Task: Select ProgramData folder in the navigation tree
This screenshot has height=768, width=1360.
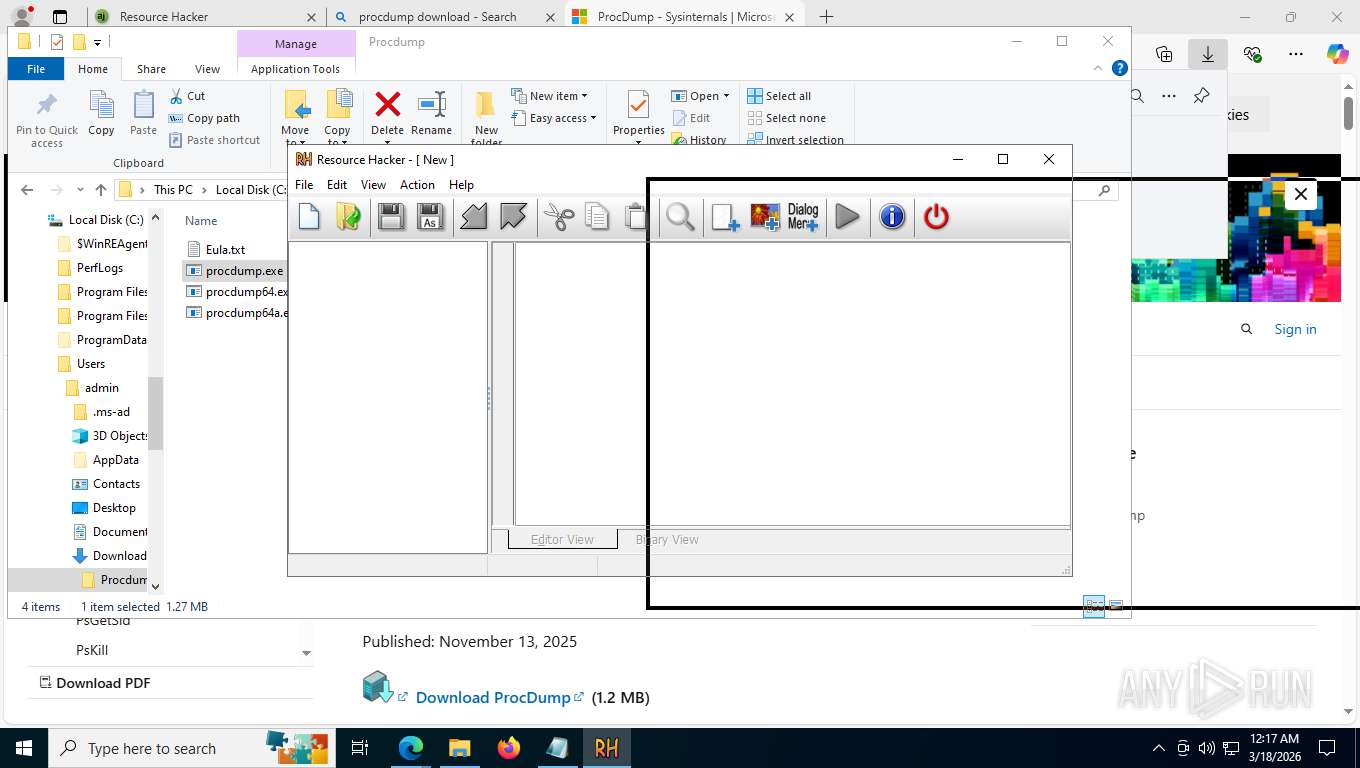Action: pyautogui.click(x=101, y=340)
